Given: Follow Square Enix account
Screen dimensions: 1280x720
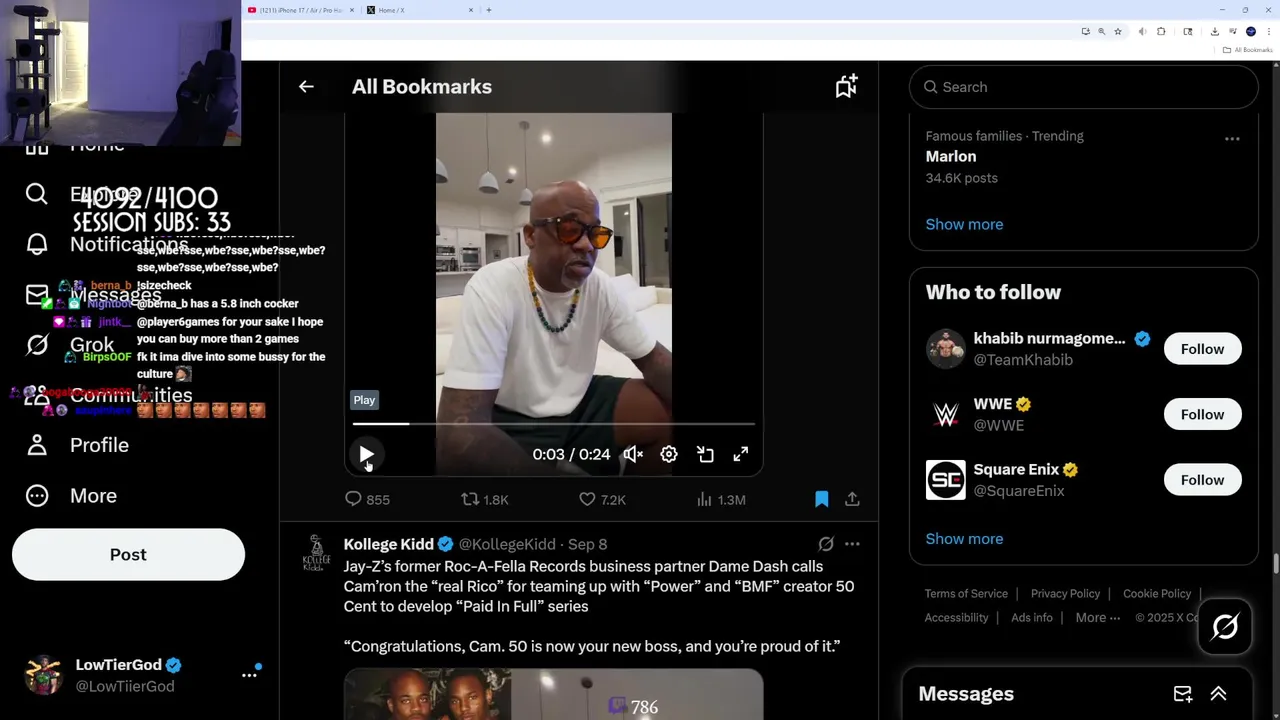Looking at the screenshot, I should point(1202,480).
